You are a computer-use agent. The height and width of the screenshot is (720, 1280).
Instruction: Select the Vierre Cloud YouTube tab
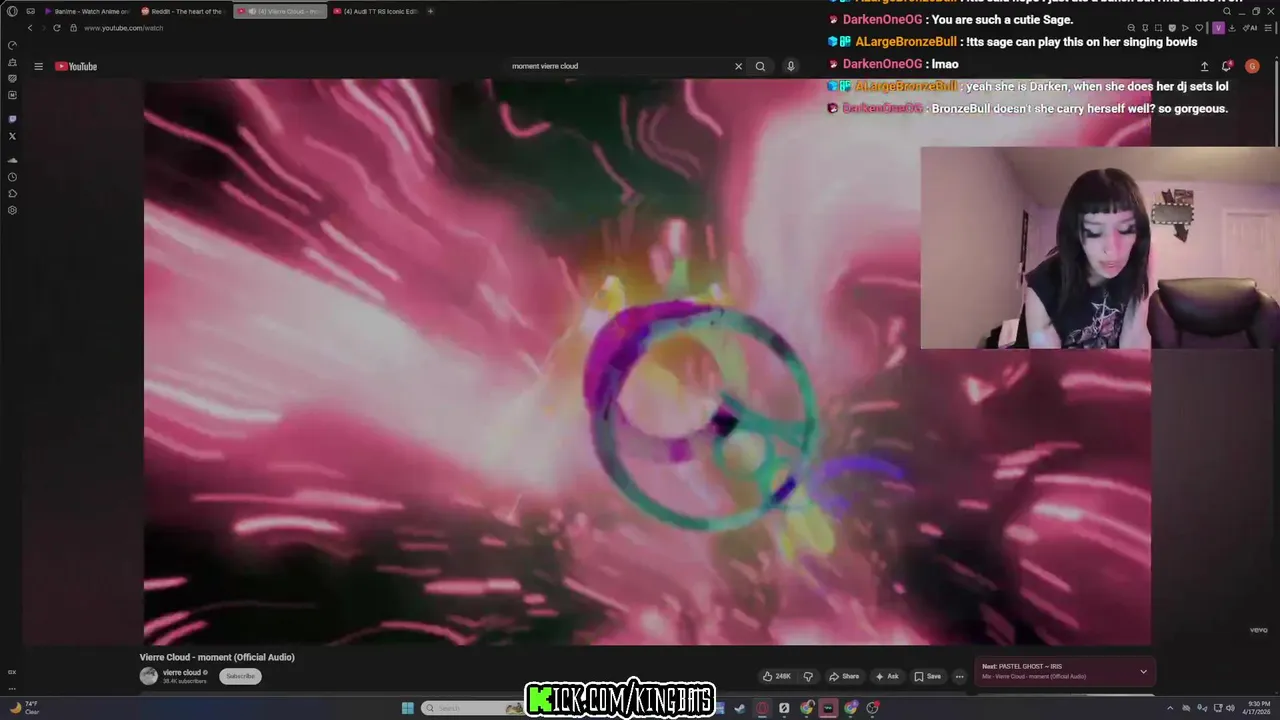(280, 11)
